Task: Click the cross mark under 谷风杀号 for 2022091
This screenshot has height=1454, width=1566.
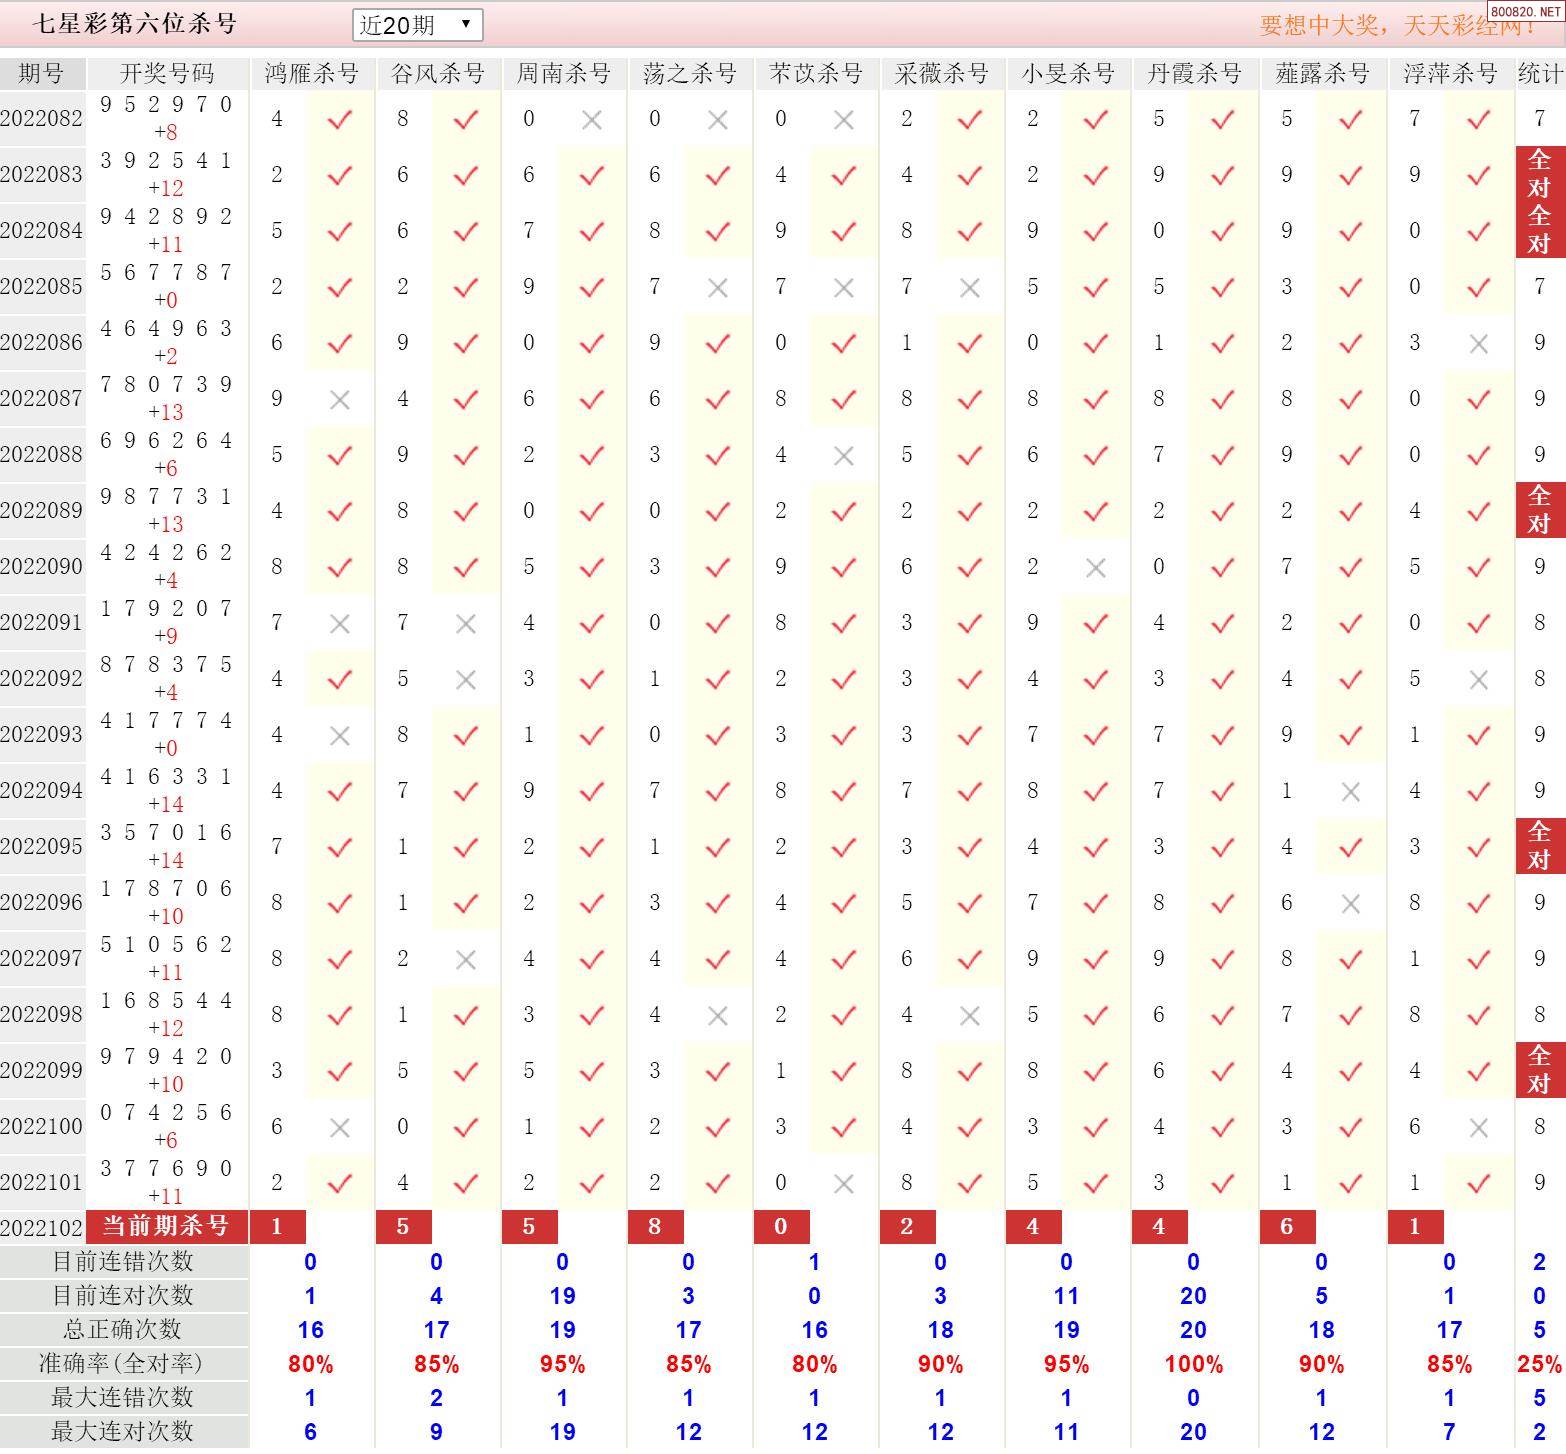Action: click(x=466, y=624)
